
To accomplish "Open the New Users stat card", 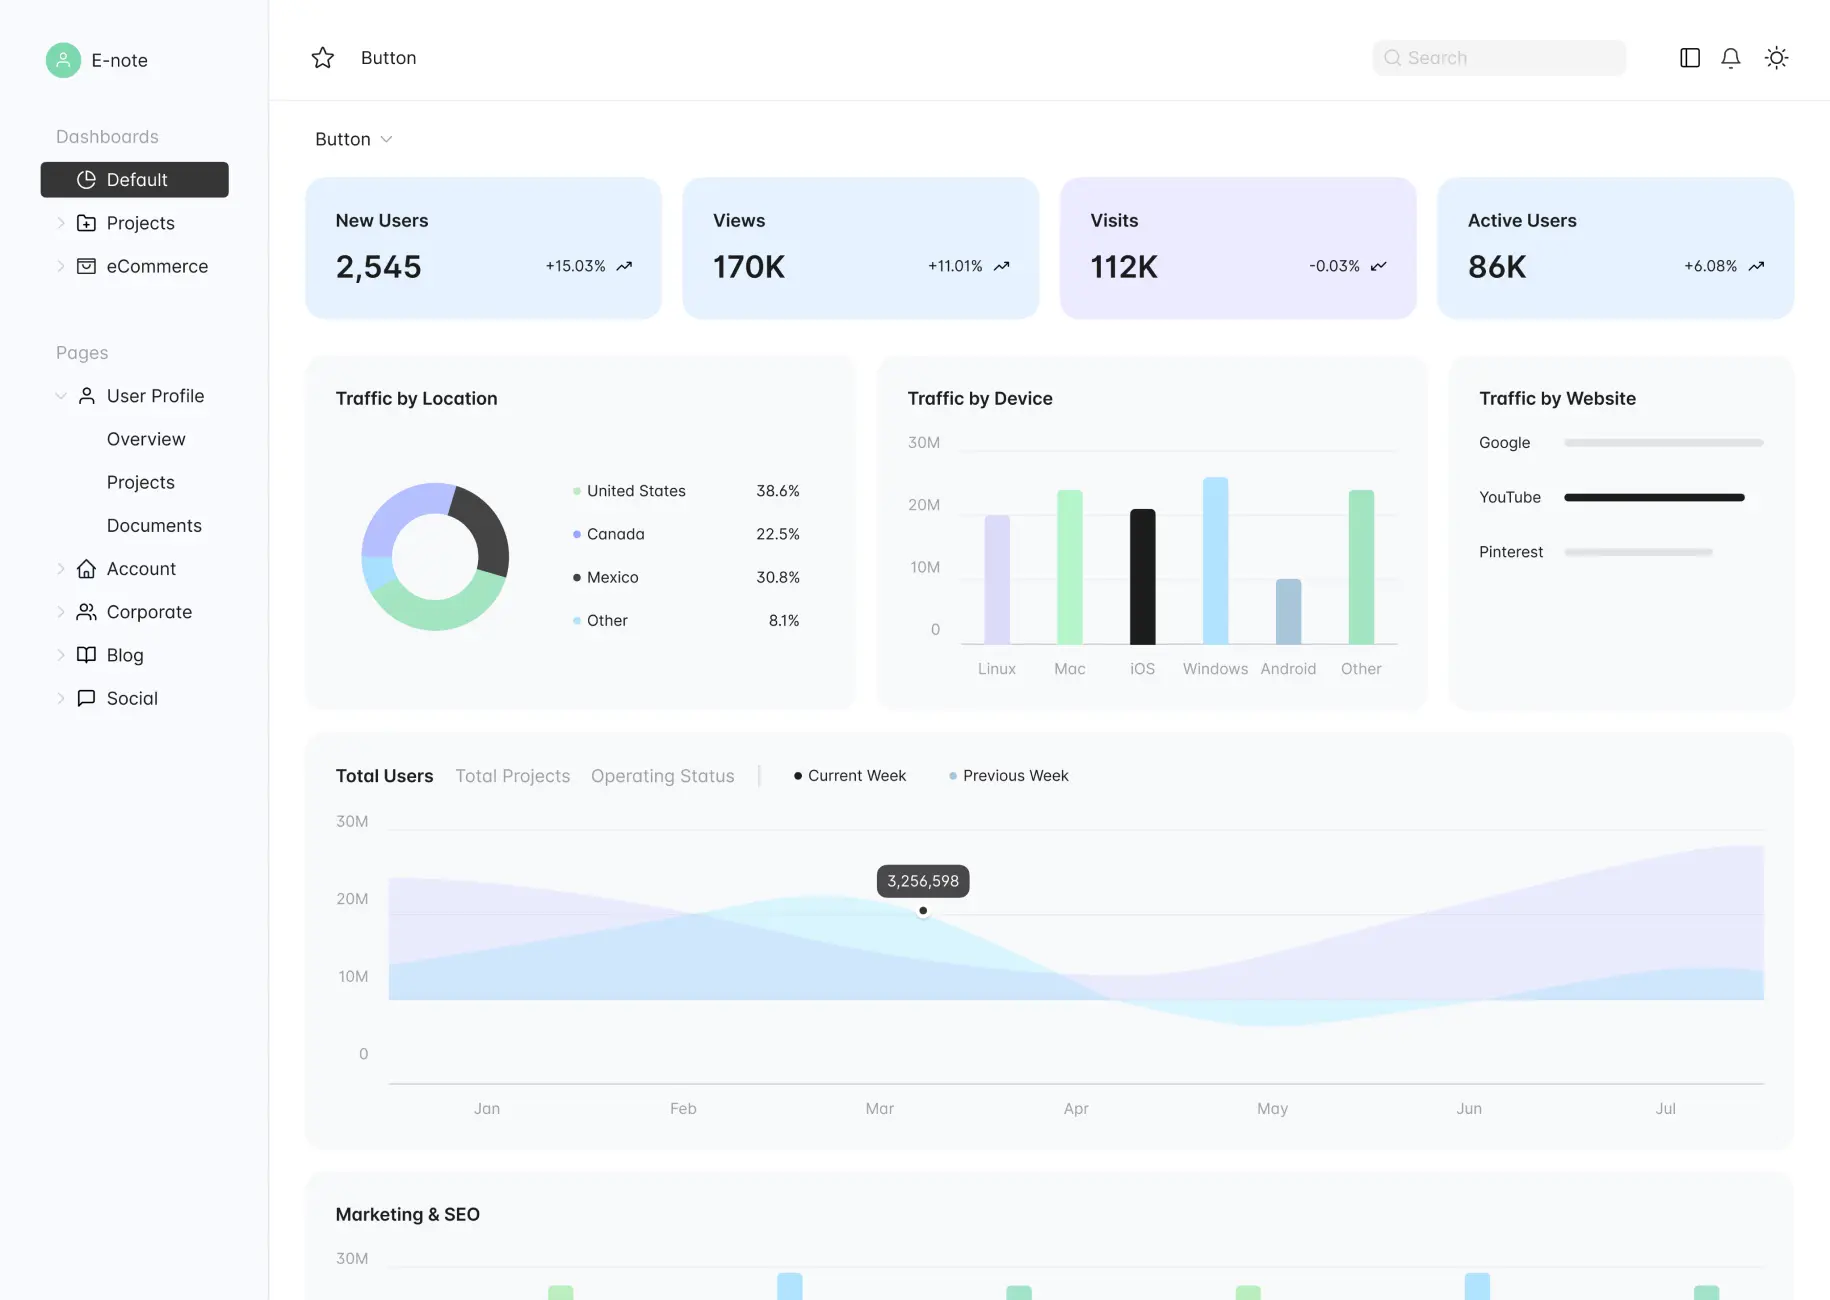I will pyautogui.click(x=483, y=248).
